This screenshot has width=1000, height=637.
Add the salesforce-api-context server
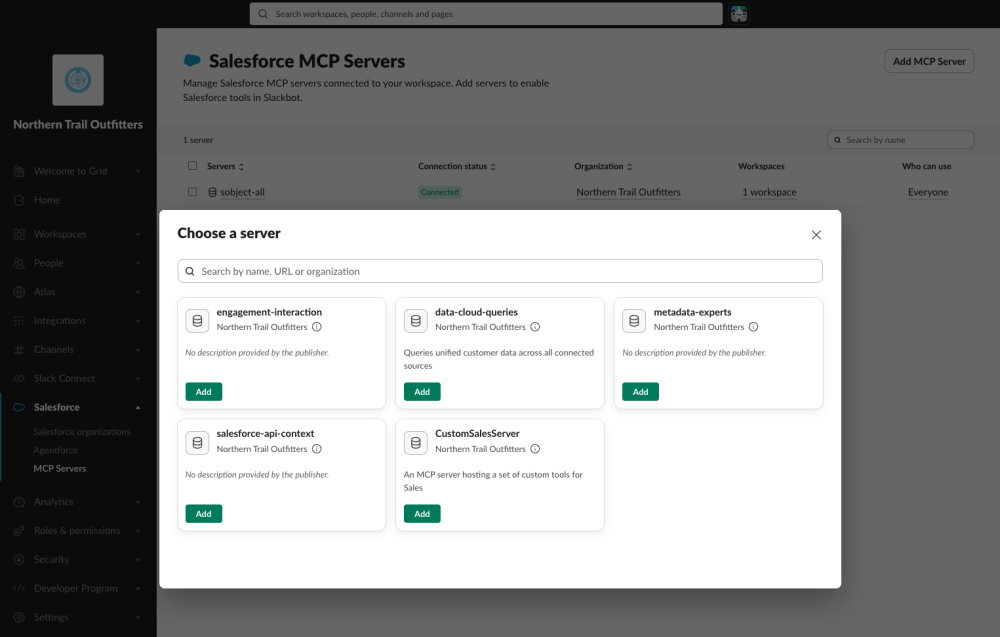click(x=203, y=513)
